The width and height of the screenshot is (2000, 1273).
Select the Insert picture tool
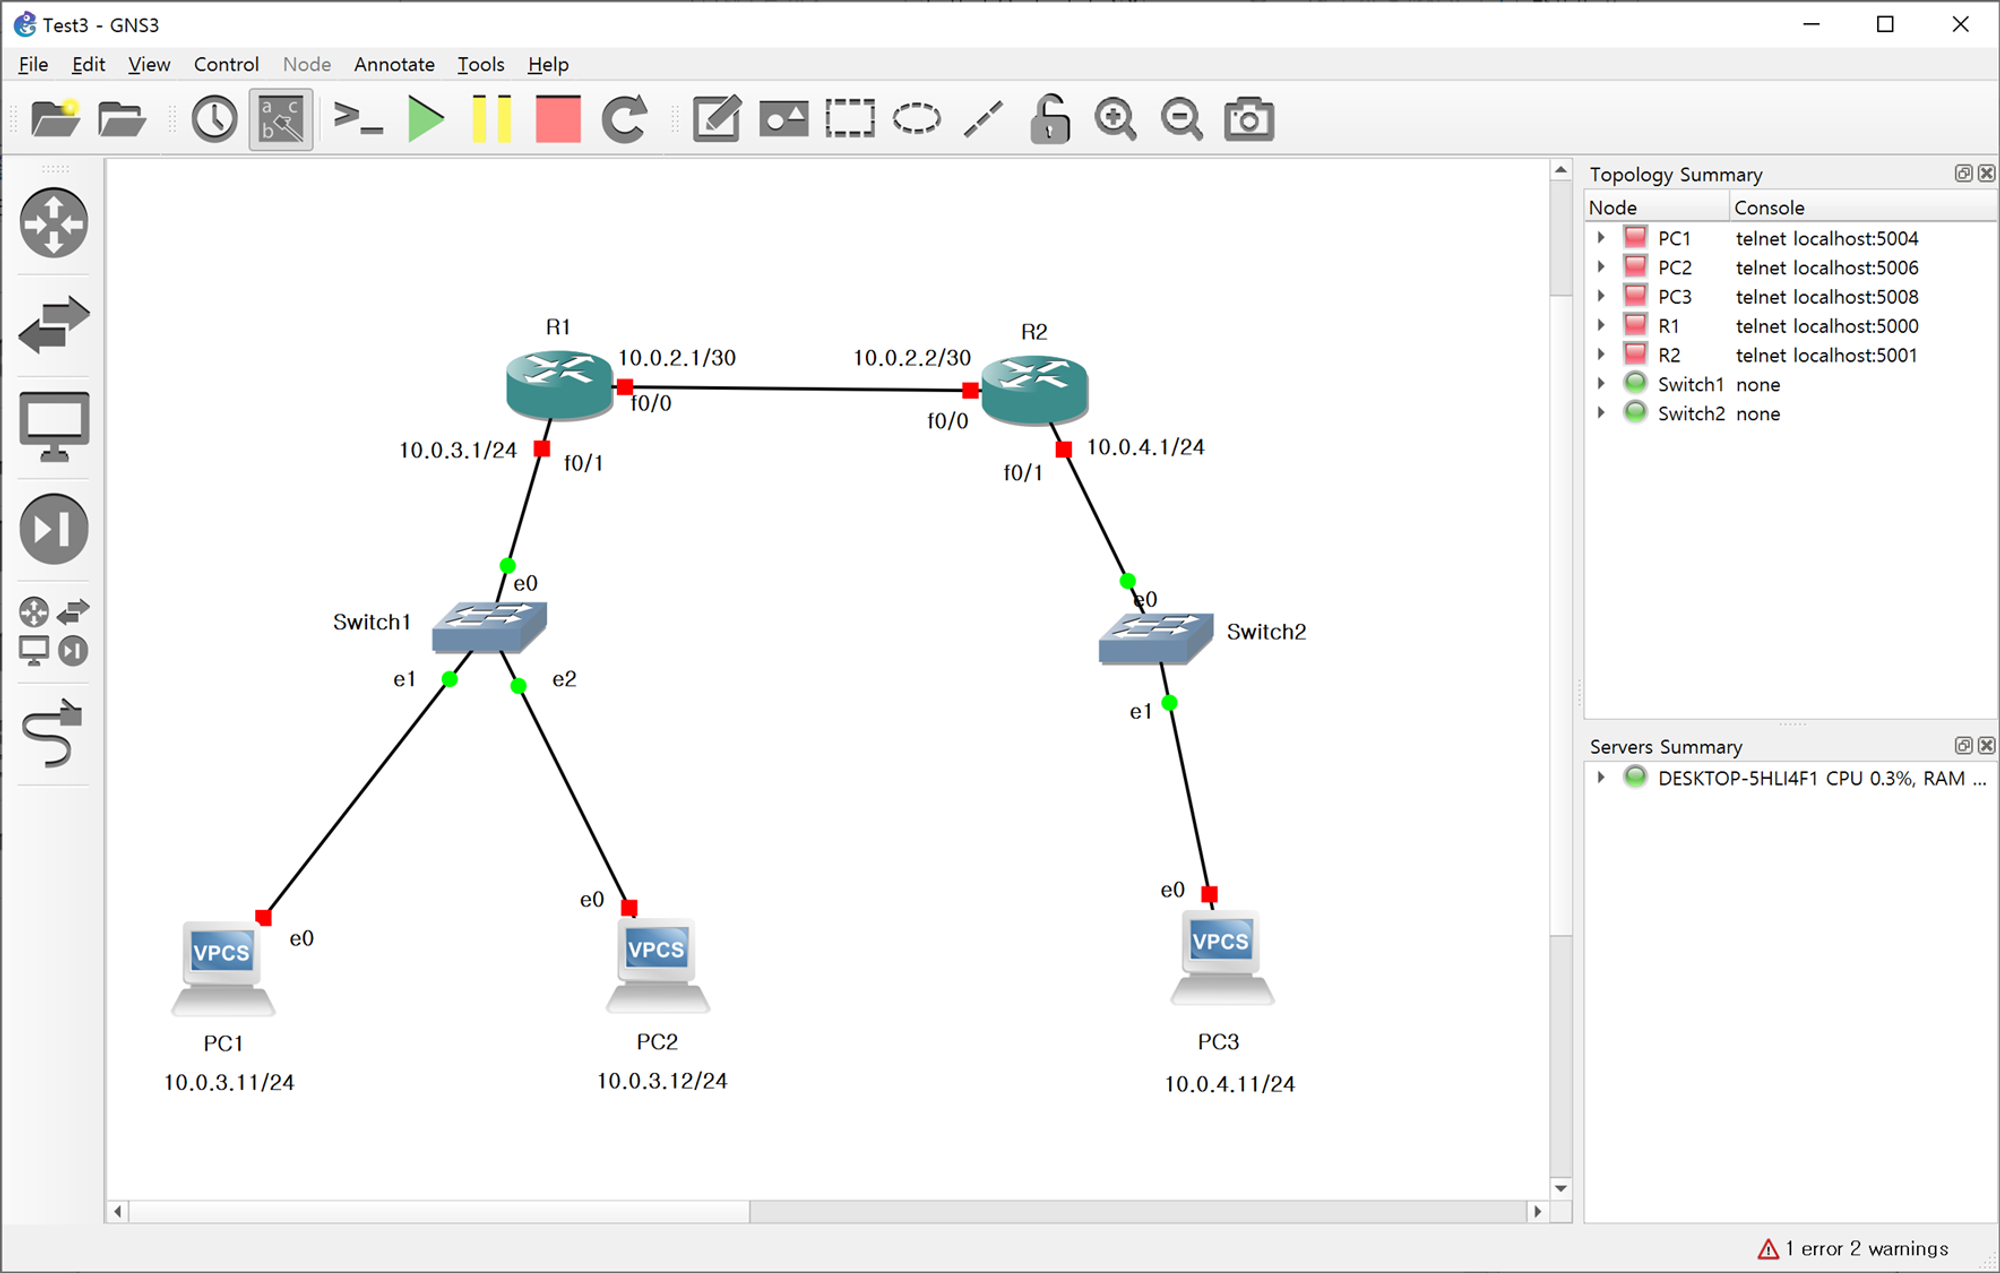point(783,119)
